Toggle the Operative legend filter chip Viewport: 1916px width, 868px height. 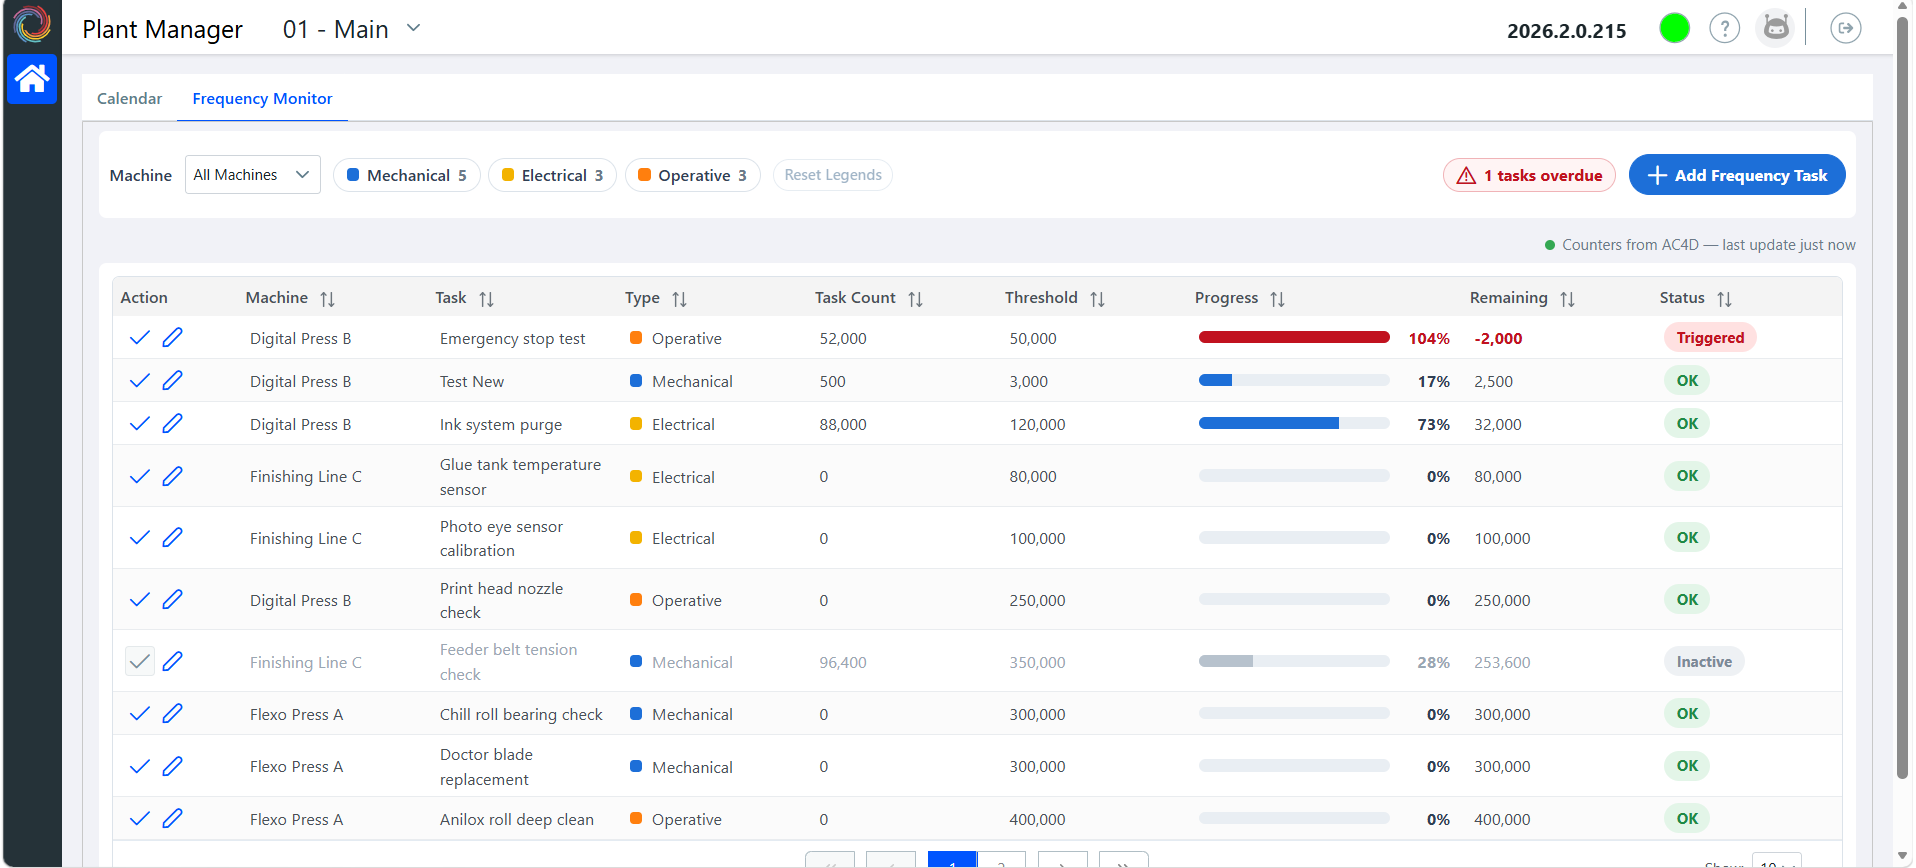coord(692,175)
